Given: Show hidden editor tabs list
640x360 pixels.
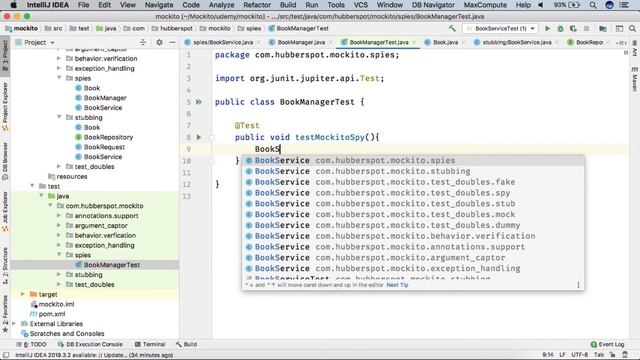Looking at the screenshot, I should tap(621, 42).
